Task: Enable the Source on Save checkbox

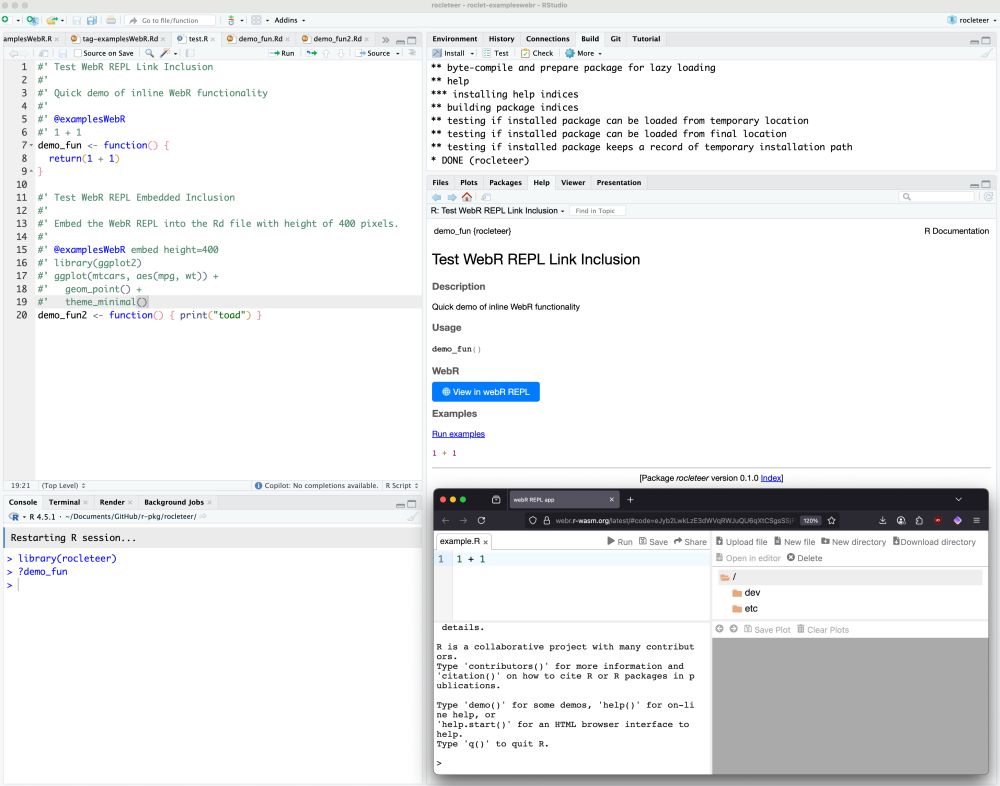Action: click(79, 53)
